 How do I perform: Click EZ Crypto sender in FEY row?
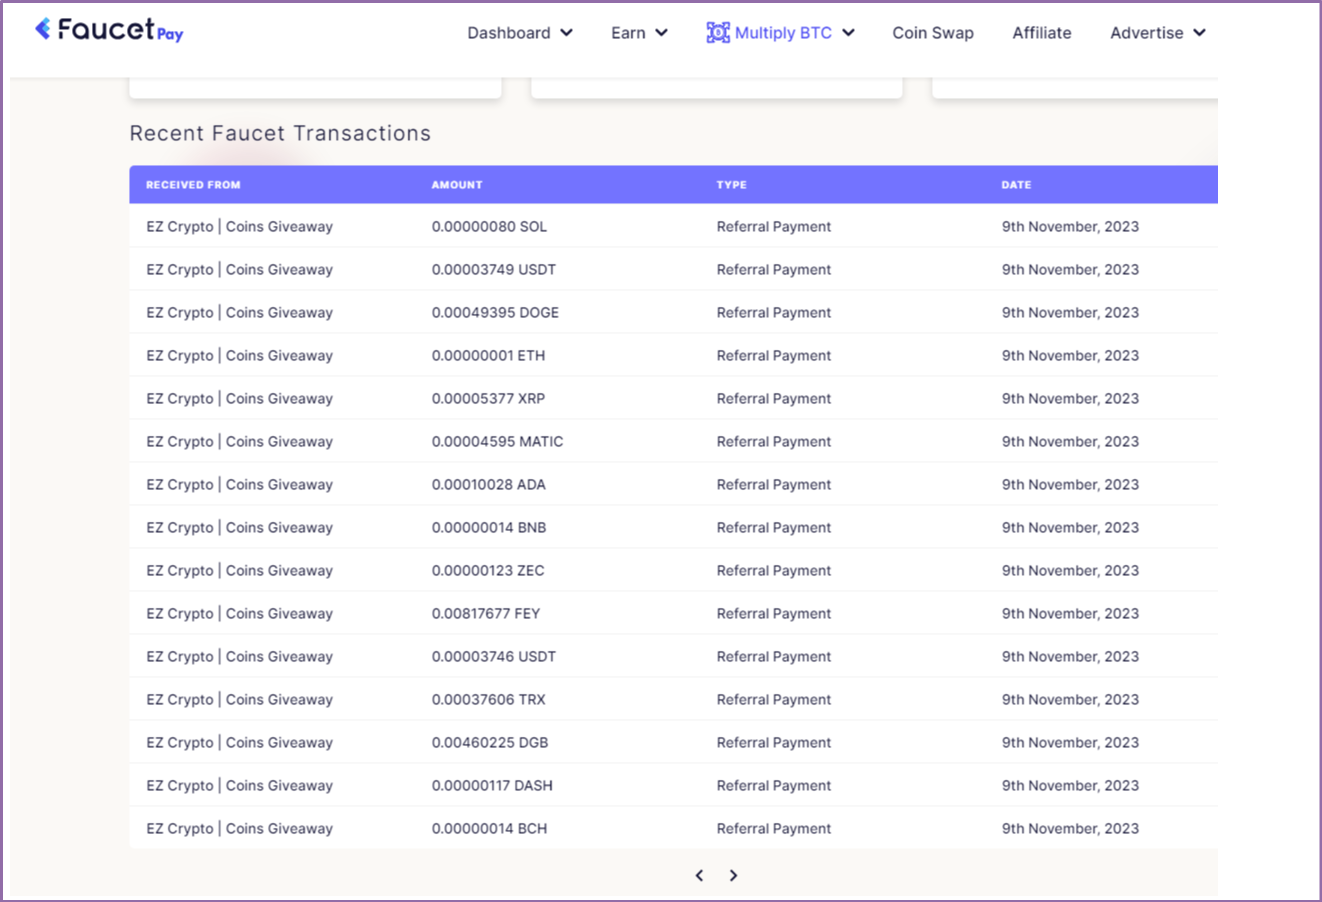pos(239,614)
